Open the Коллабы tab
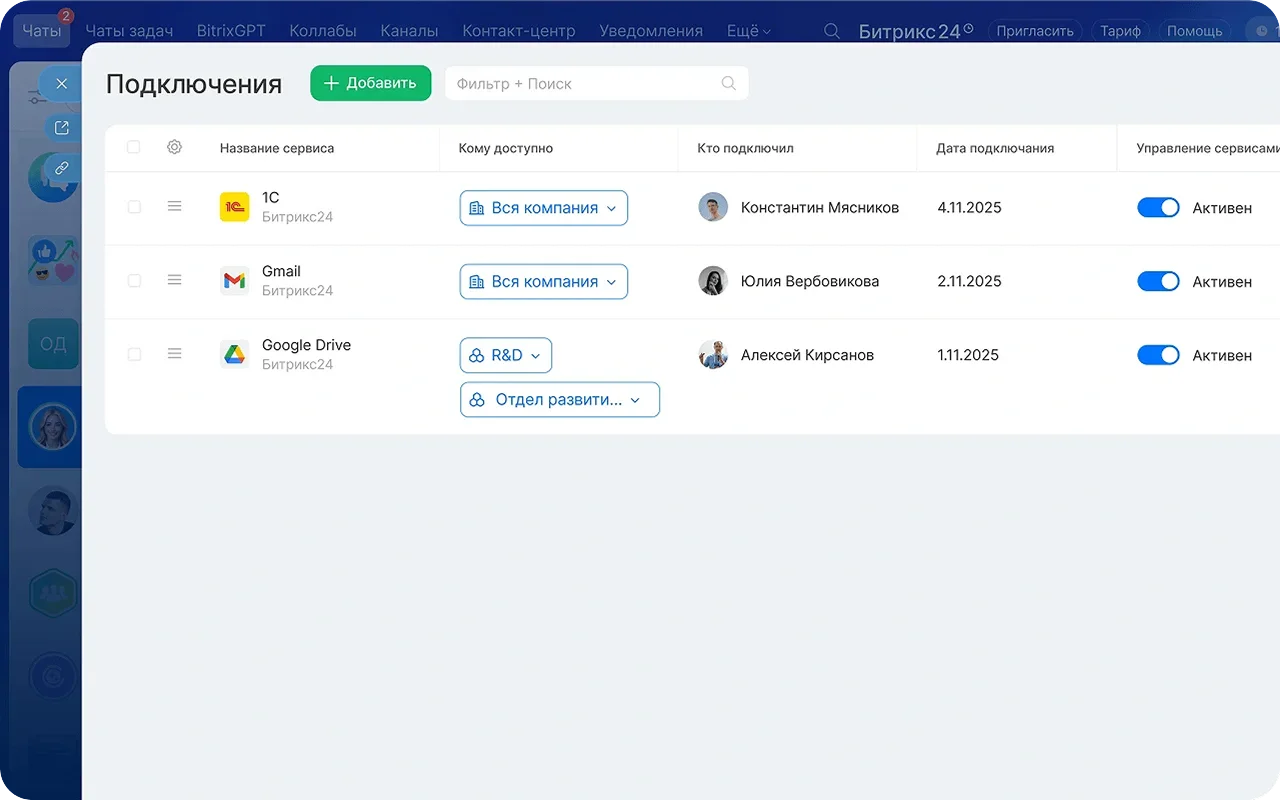1280x800 pixels. [x=323, y=31]
